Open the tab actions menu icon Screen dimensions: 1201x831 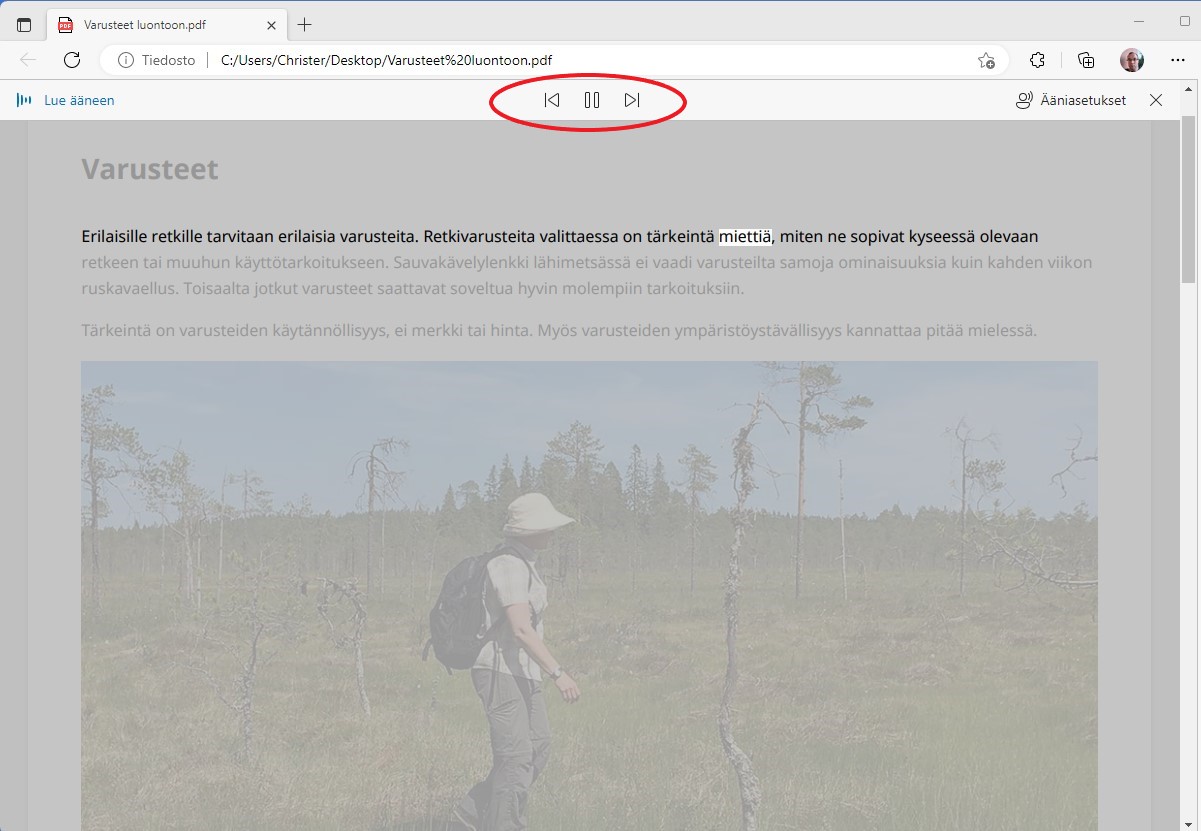pyautogui.click(x=24, y=25)
